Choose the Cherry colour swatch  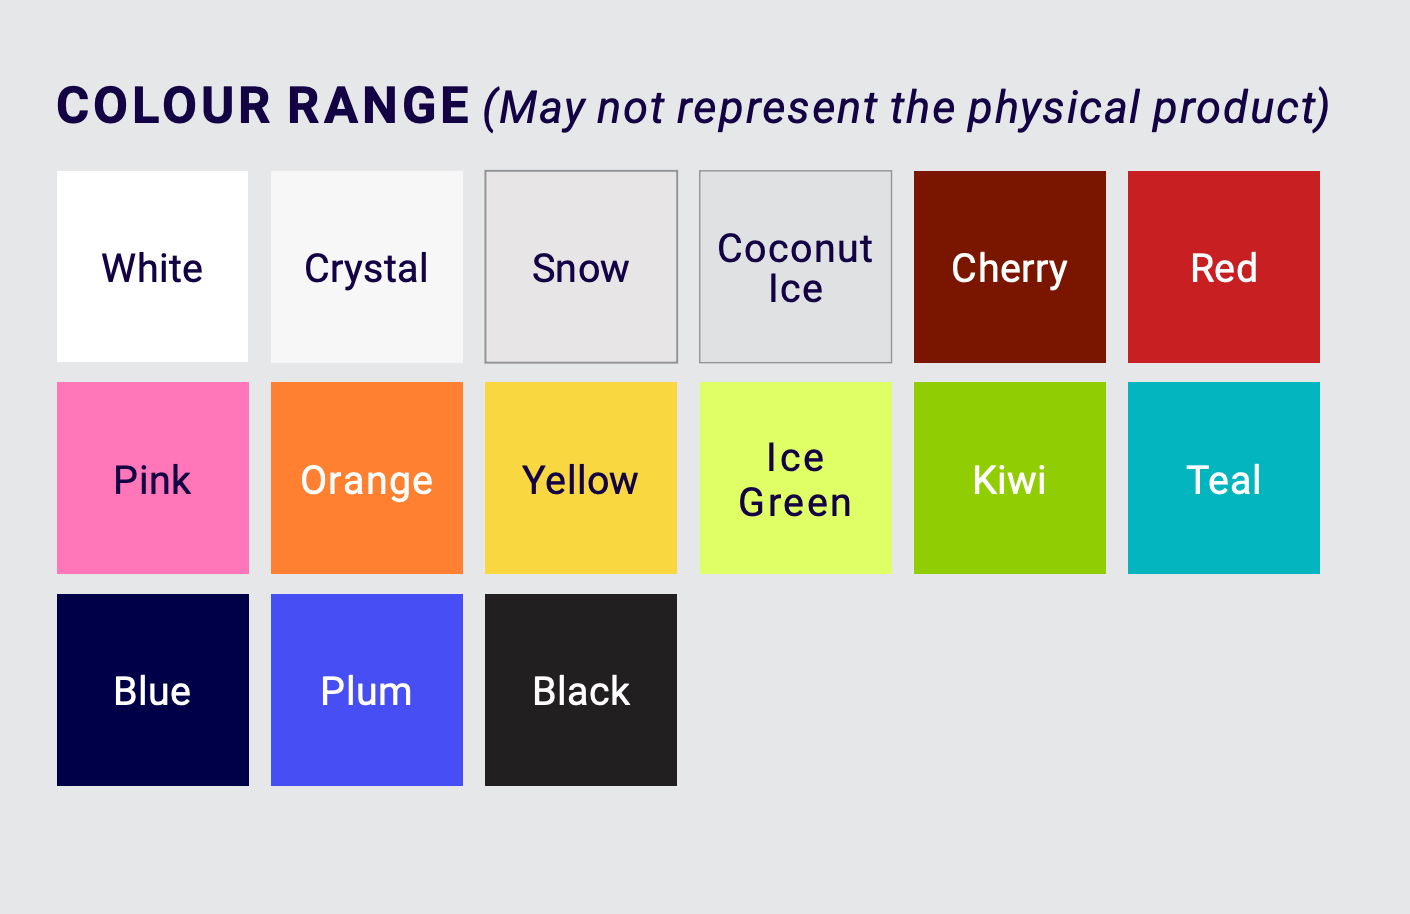(1010, 267)
